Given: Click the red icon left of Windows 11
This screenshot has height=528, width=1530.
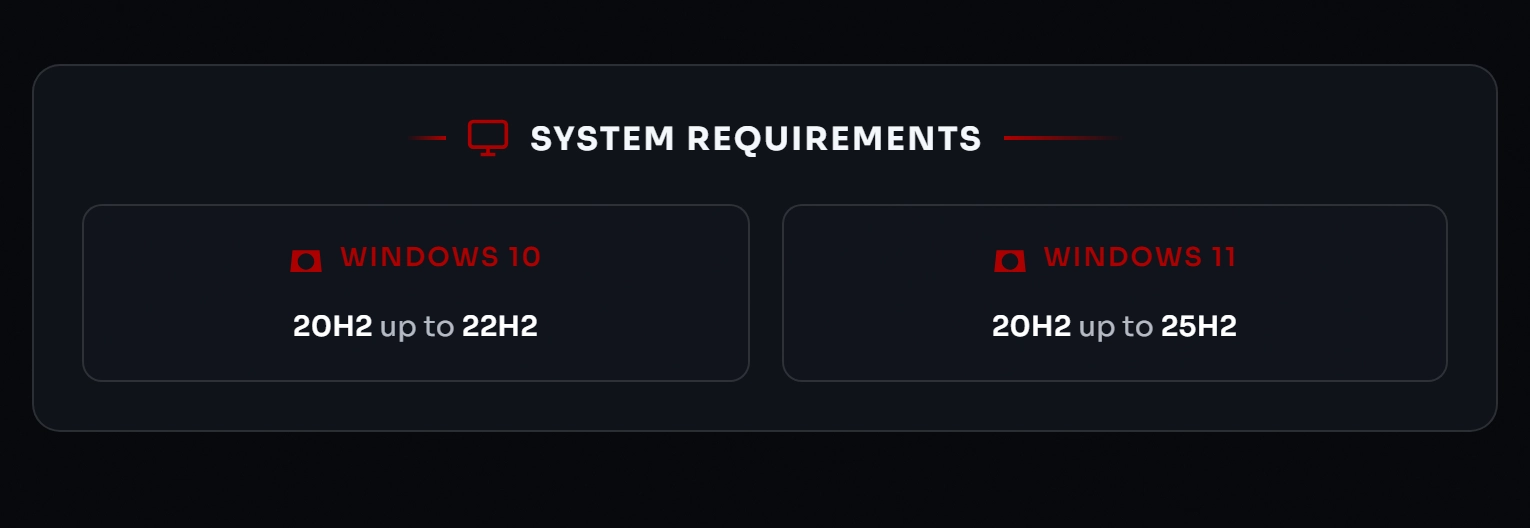Looking at the screenshot, I should point(1010,260).
